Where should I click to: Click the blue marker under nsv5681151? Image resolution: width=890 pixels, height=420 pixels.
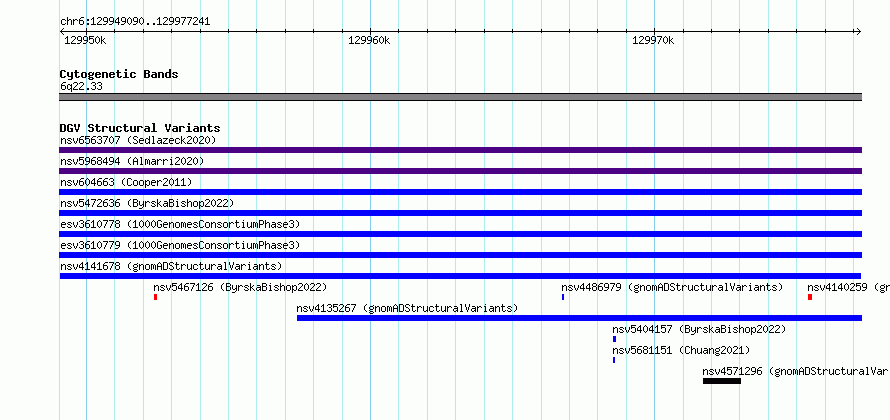tap(614, 360)
